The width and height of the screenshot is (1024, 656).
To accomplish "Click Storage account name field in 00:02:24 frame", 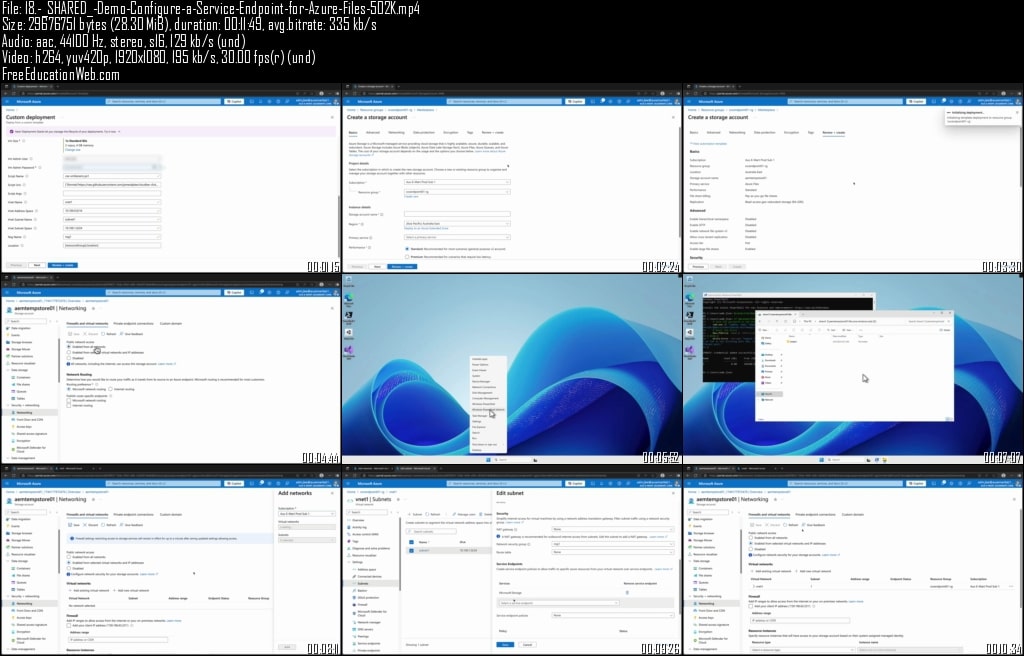I will pyautogui.click(x=456, y=214).
